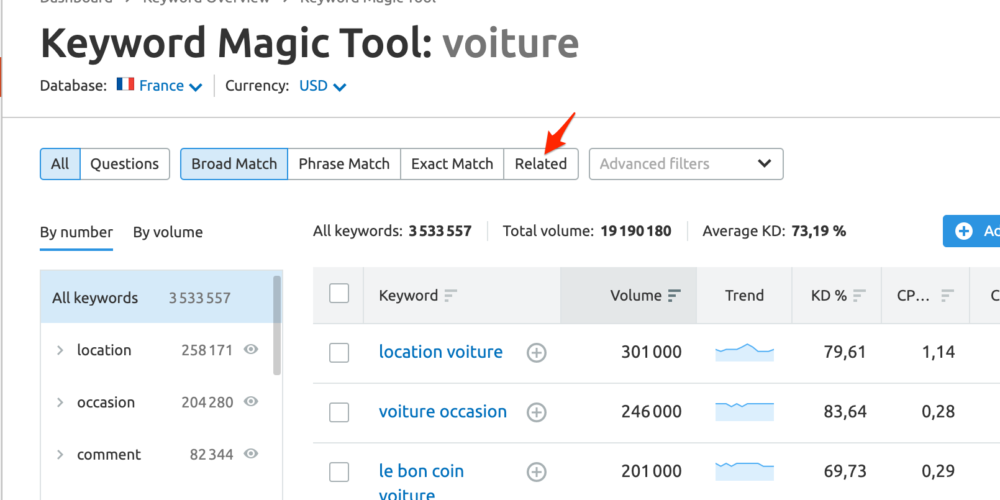Click the plus icon for le bon coin voiture
The height and width of the screenshot is (500, 1000).
tap(537, 472)
